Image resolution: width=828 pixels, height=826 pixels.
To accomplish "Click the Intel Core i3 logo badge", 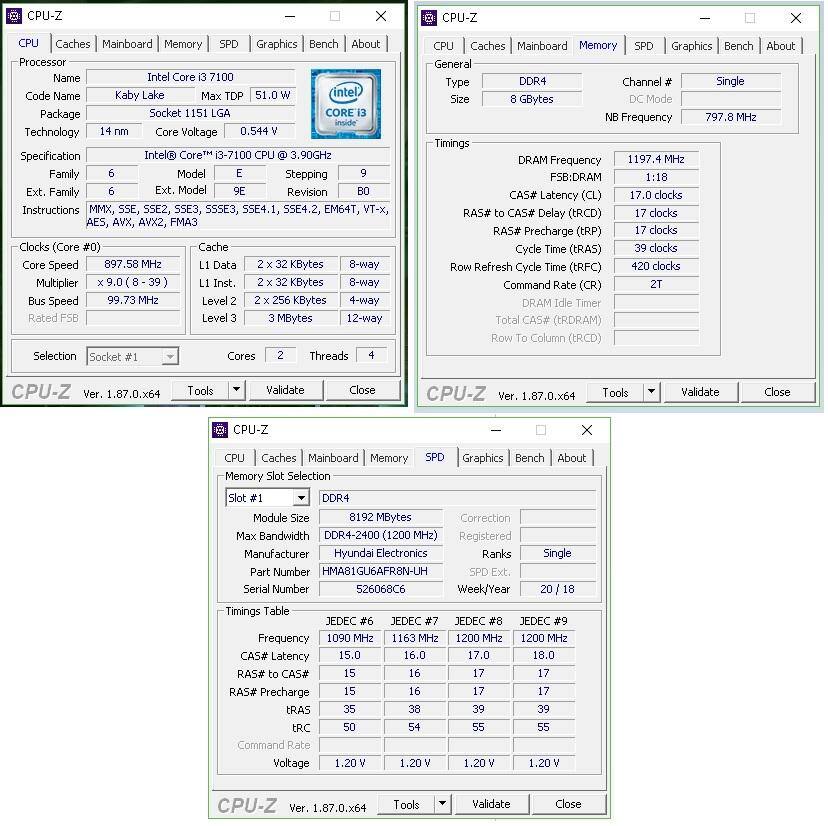I will point(345,104).
